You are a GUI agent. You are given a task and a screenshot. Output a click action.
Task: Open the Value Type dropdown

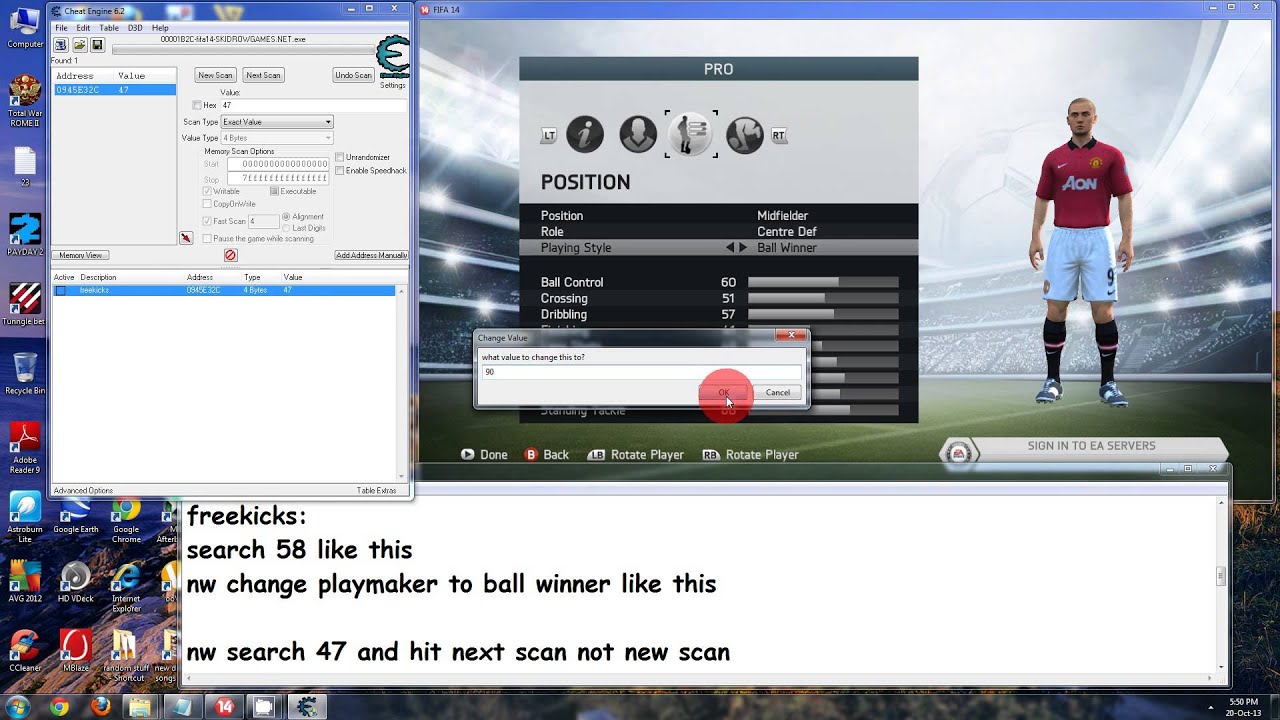277,138
